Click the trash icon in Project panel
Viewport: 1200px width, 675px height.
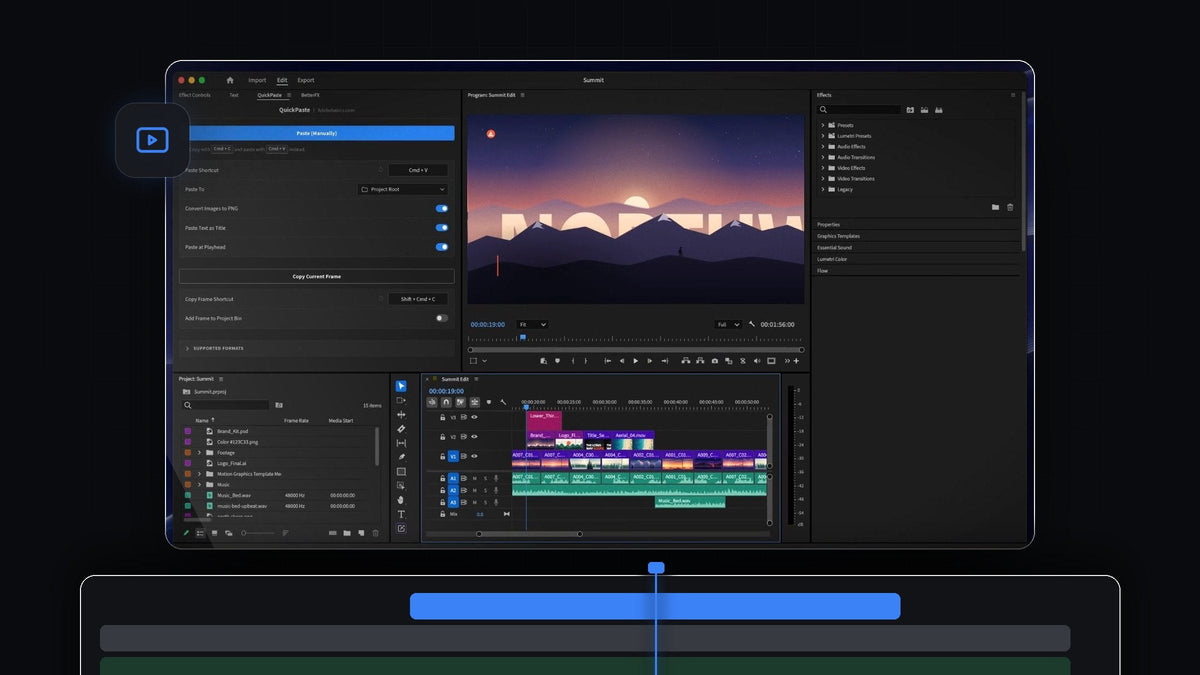(376, 533)
